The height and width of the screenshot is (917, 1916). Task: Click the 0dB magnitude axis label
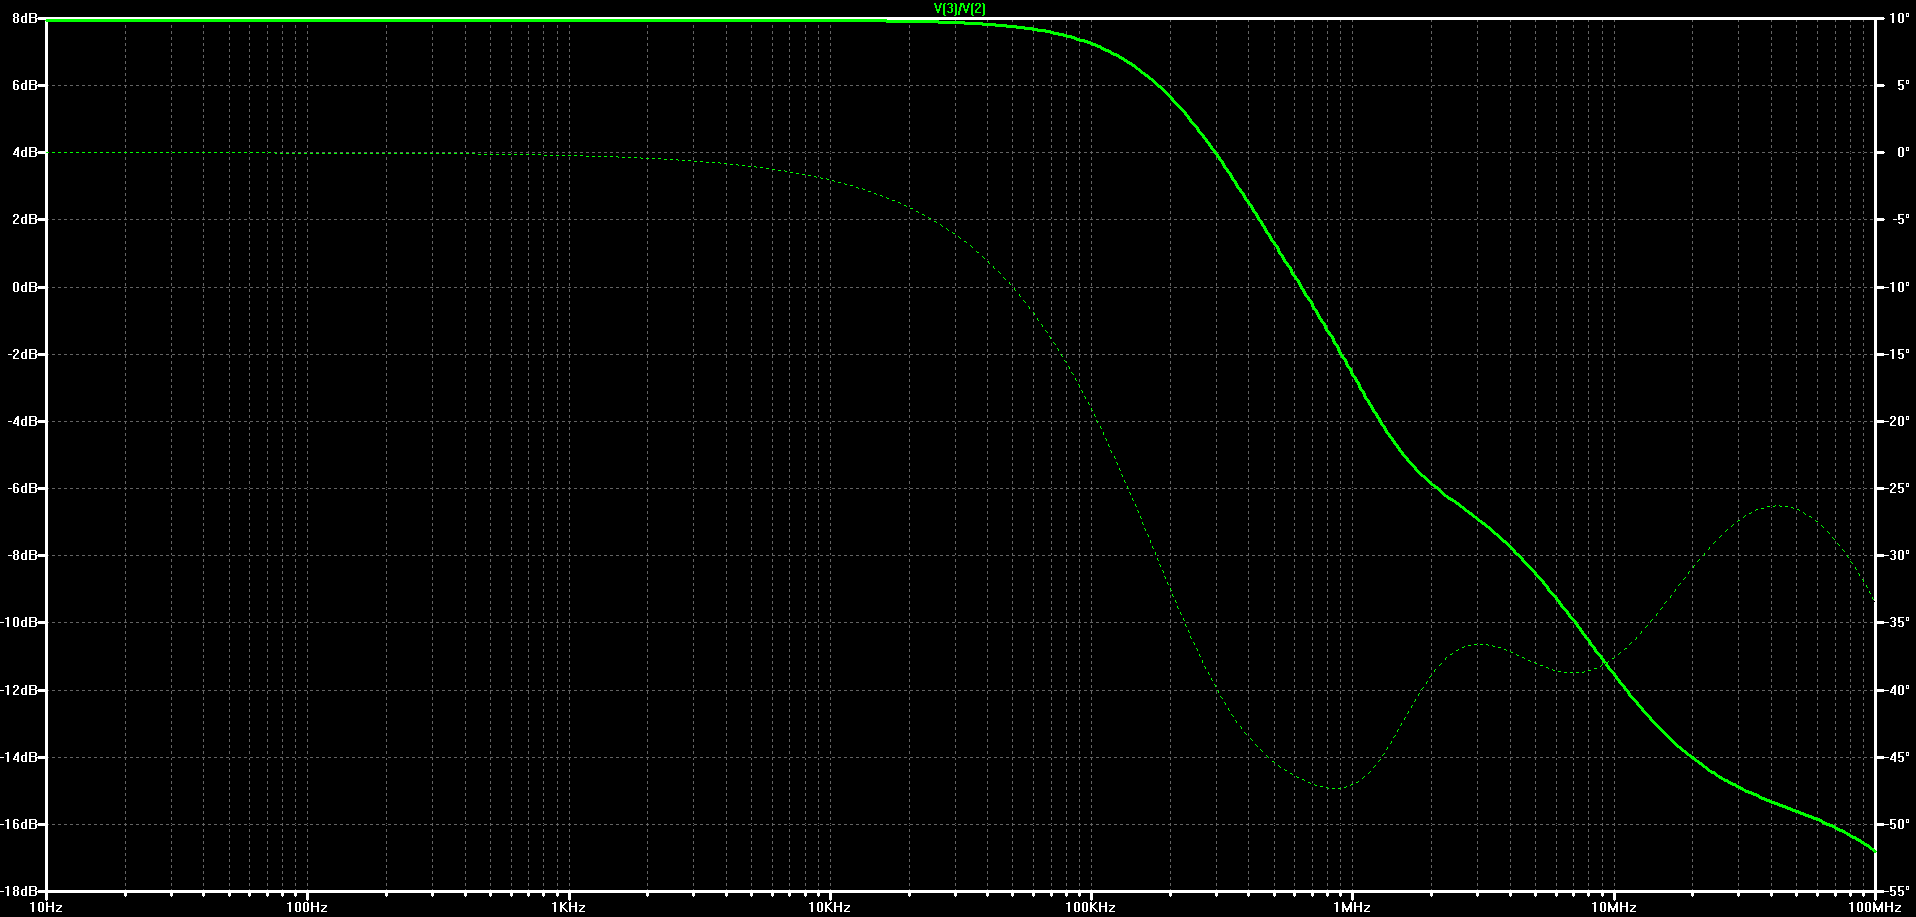pos(25,287)
